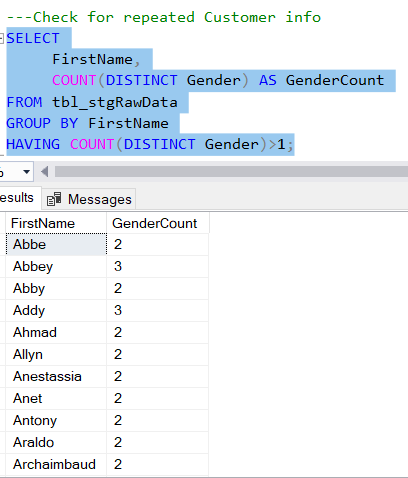Select the Archaimbaud cell
408x478 pixels.
(56, 464)
